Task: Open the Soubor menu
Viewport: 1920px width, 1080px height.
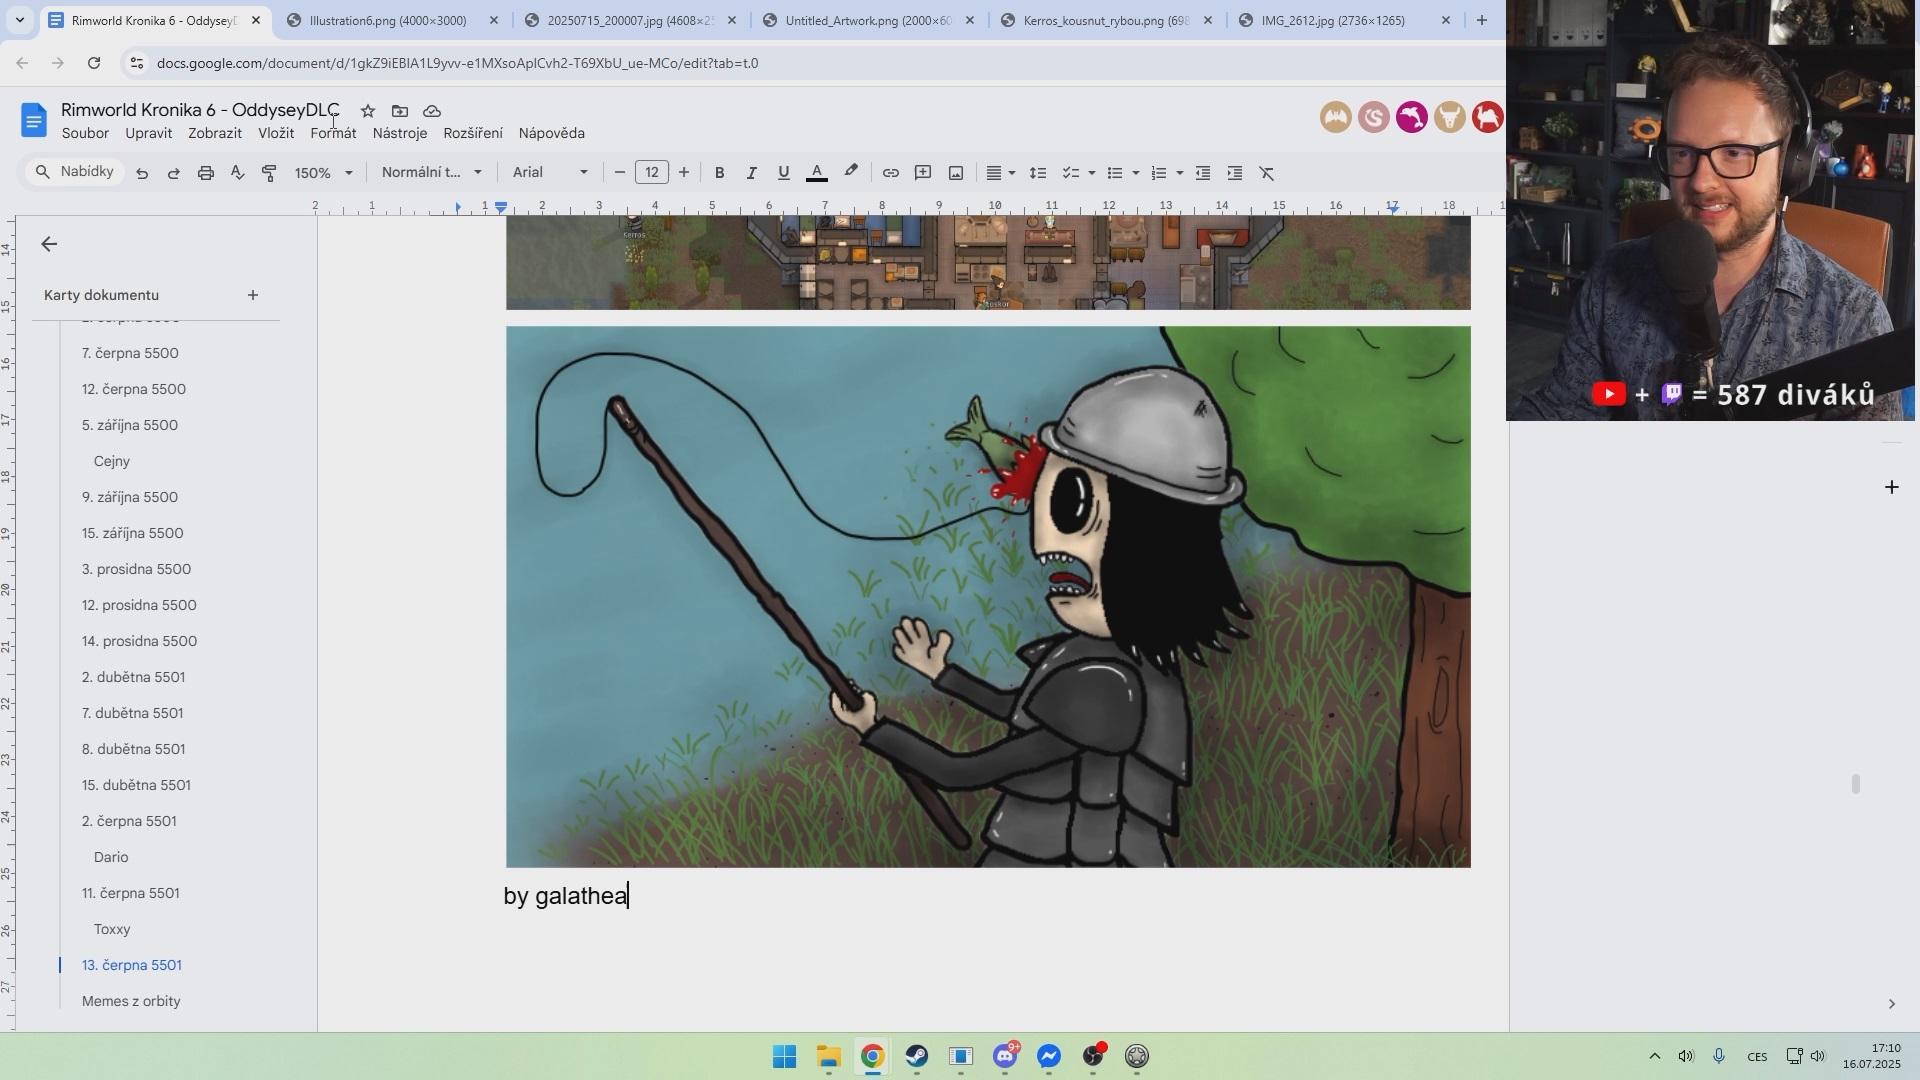Action: tap(85, 133)
